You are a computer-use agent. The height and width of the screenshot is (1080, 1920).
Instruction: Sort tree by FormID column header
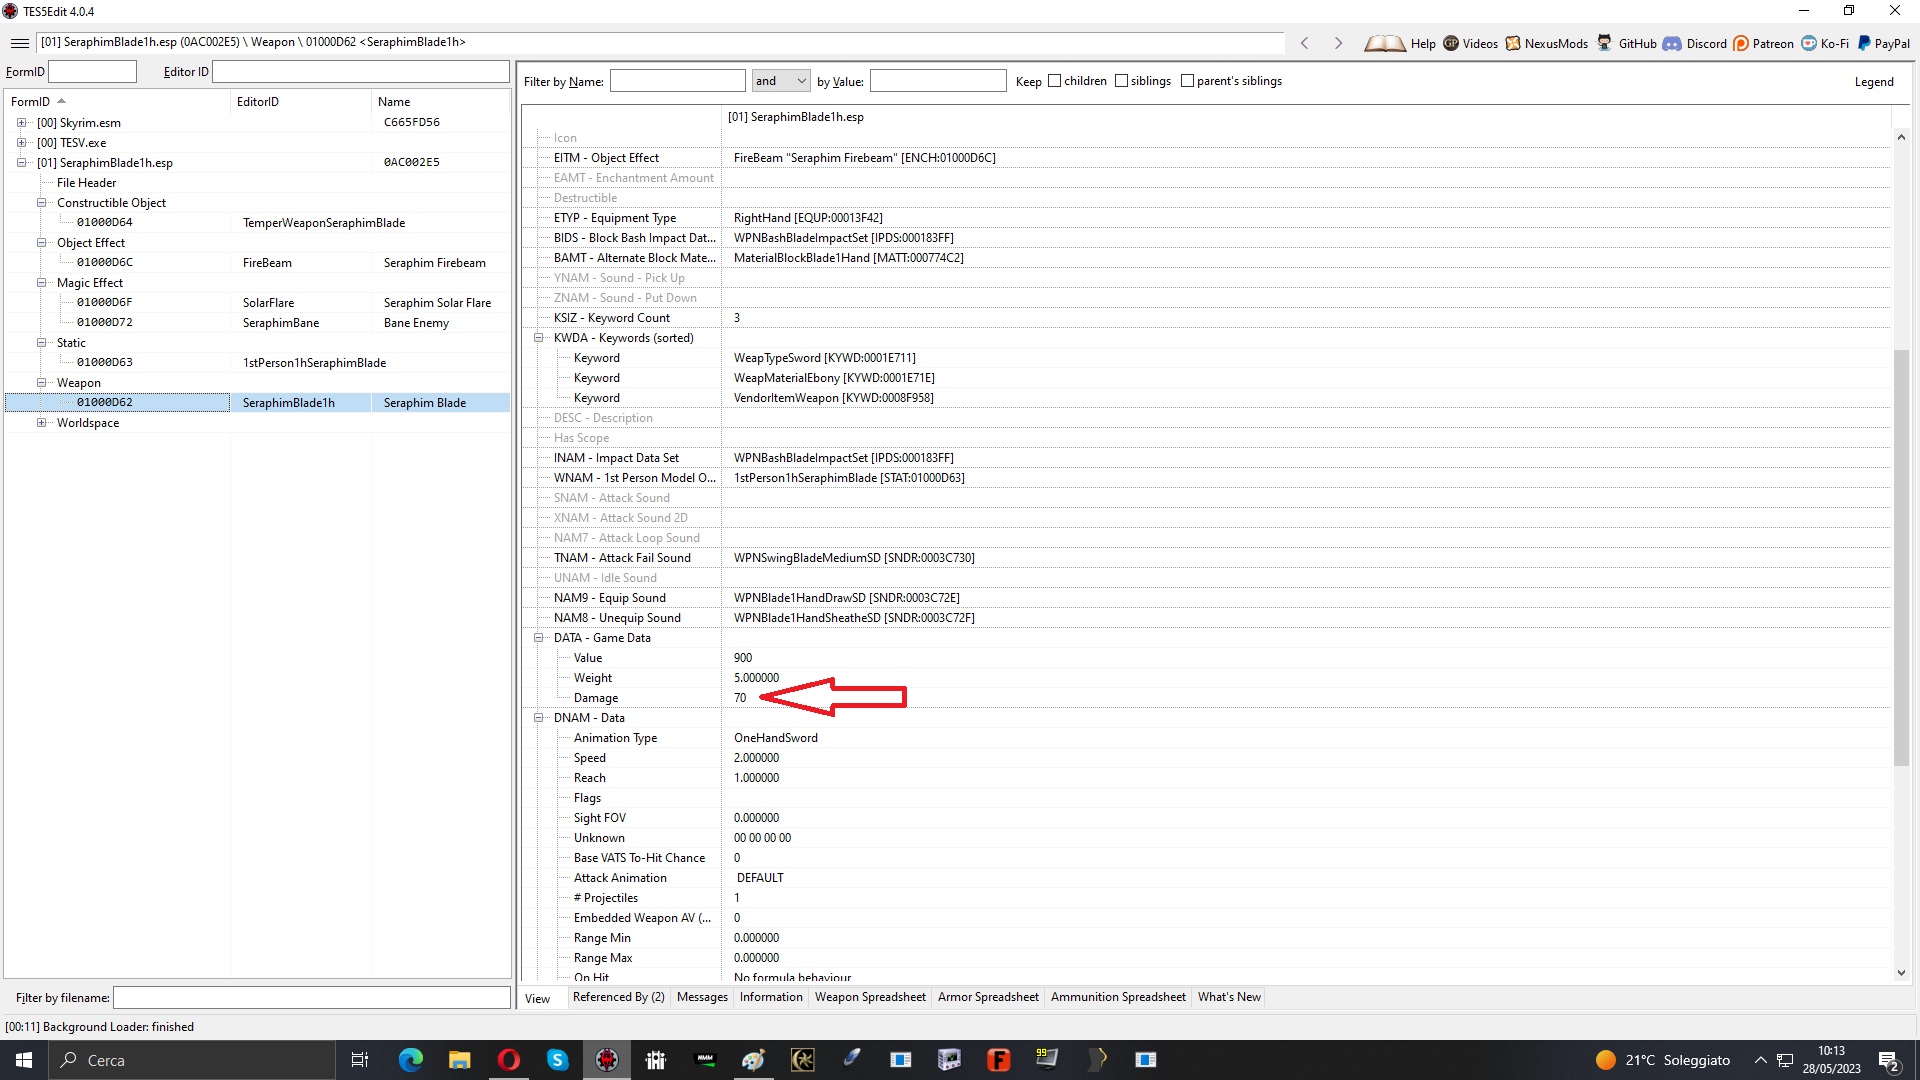click(x=118, y=102)
